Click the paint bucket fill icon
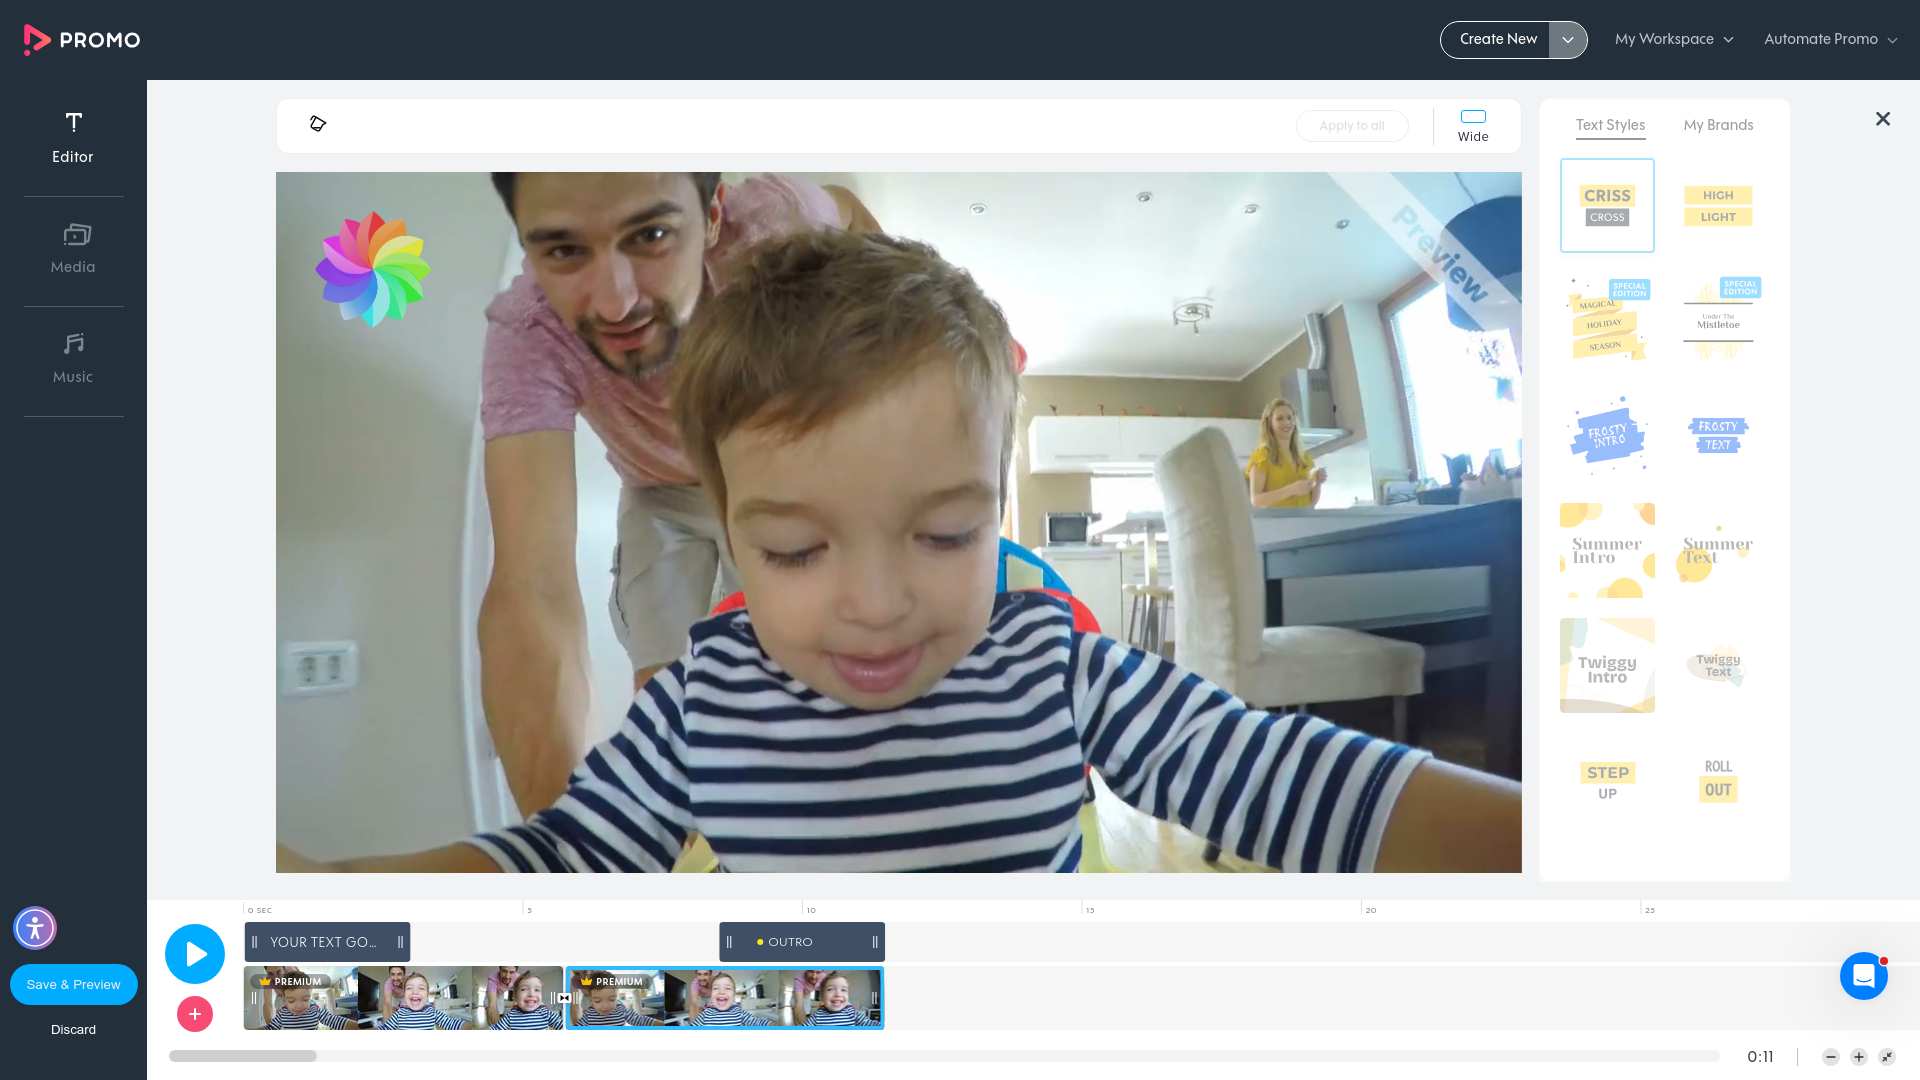Image resolution: width=1920 pixels, height=1080 pixels. click(318, 124)
